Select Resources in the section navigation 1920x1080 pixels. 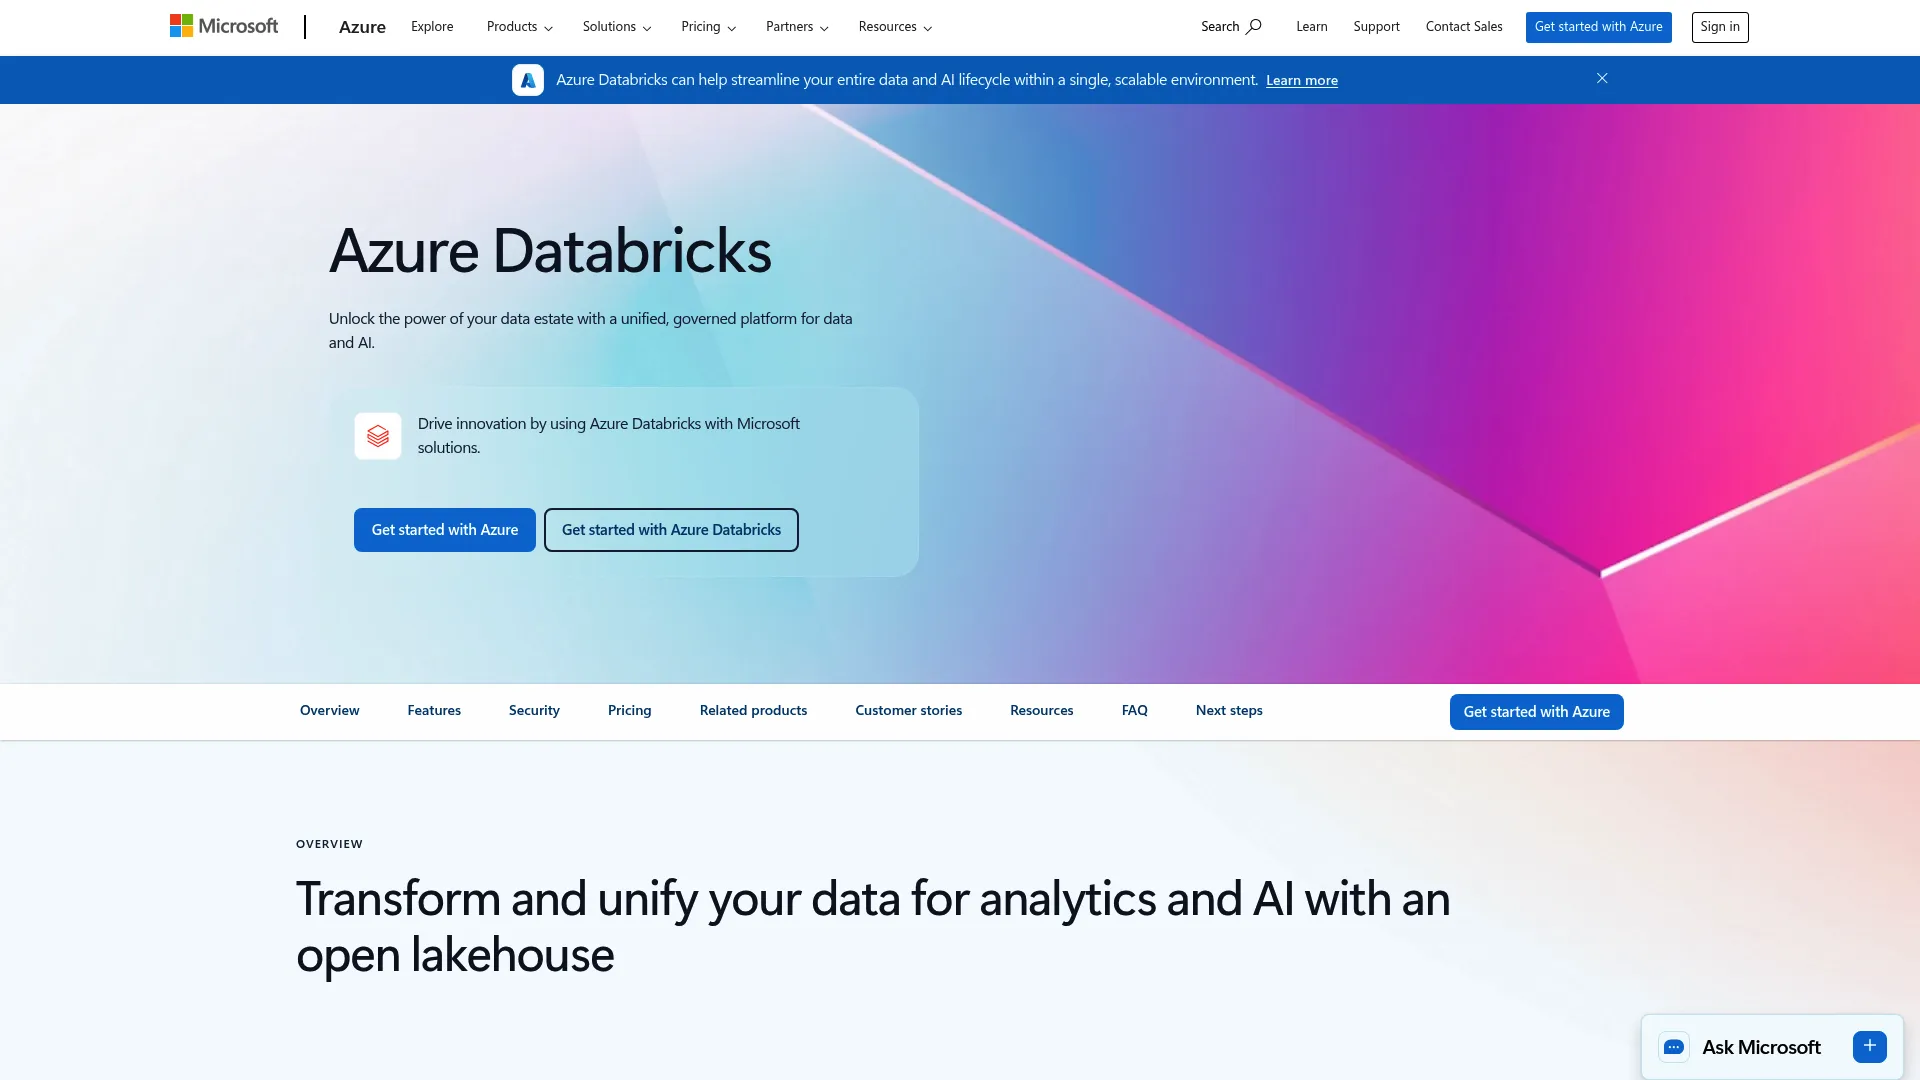point(1042,711)
